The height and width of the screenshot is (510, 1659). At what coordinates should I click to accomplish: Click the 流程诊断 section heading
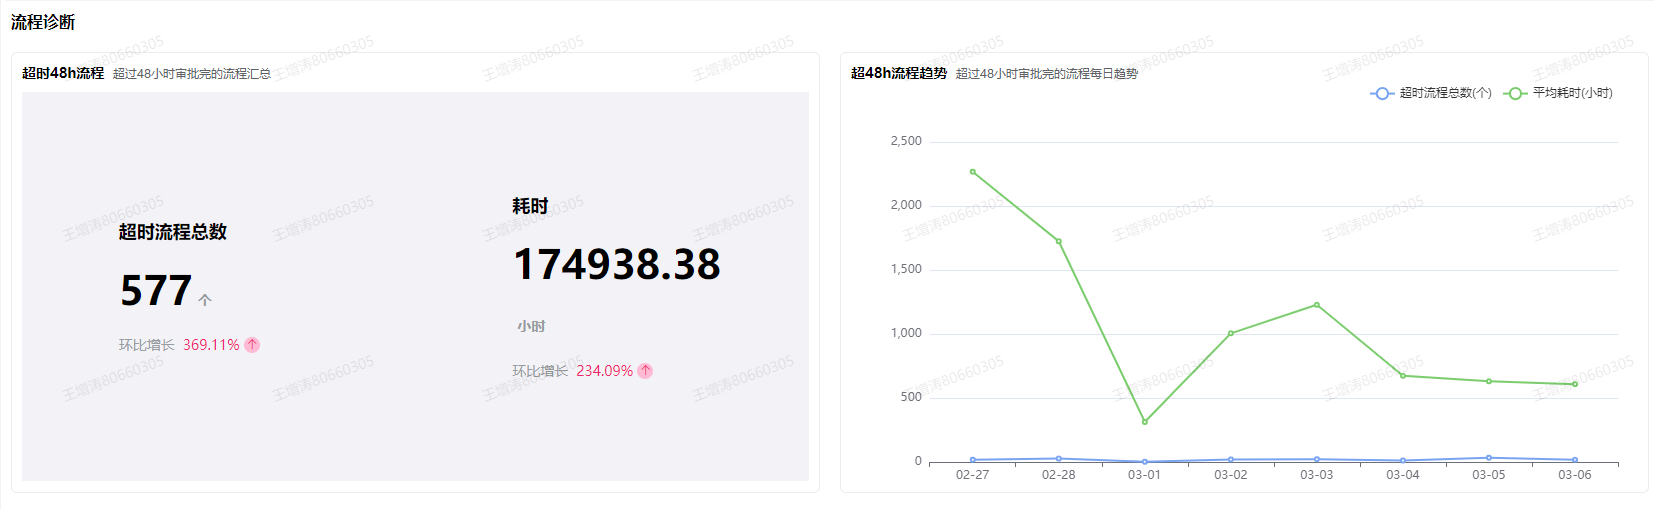point(43,22)
